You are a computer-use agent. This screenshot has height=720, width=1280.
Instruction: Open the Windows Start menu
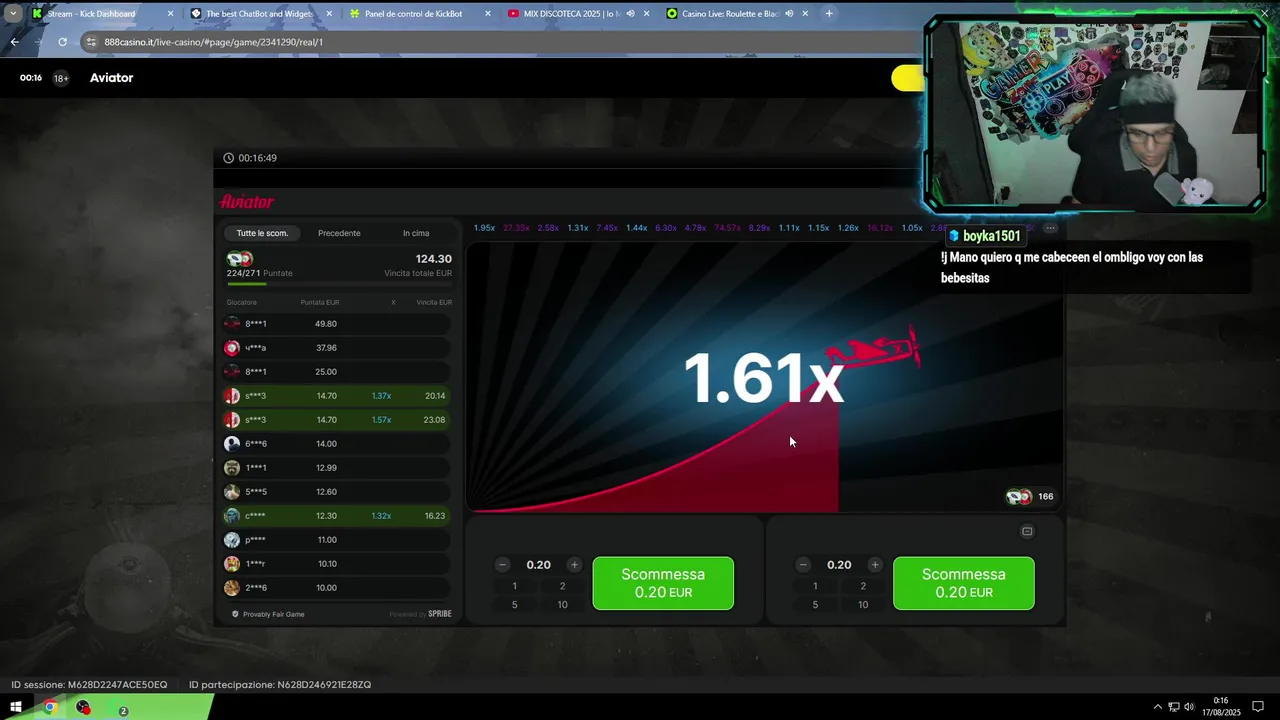coord(15,708)
